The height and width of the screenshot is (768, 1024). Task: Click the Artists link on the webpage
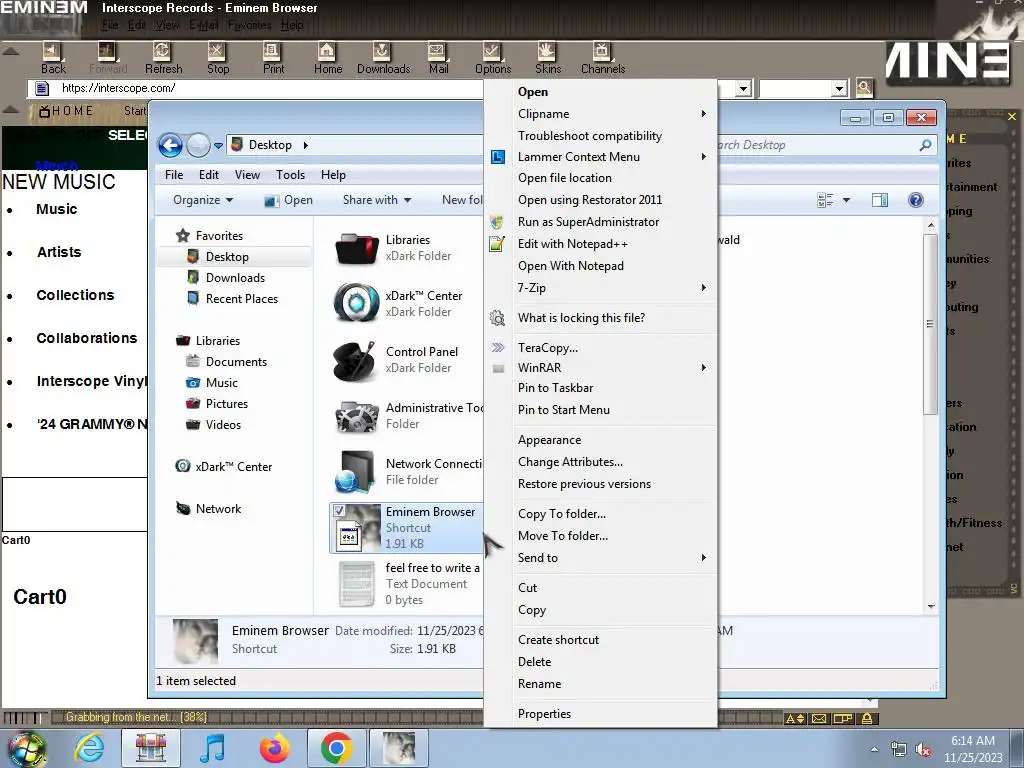pyautogui.click(x=59, y=252)
